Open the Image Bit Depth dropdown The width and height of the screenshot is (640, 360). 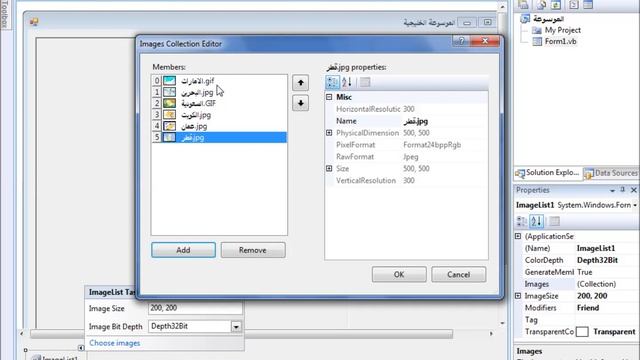pyautogui.click(x=236, y=327)
